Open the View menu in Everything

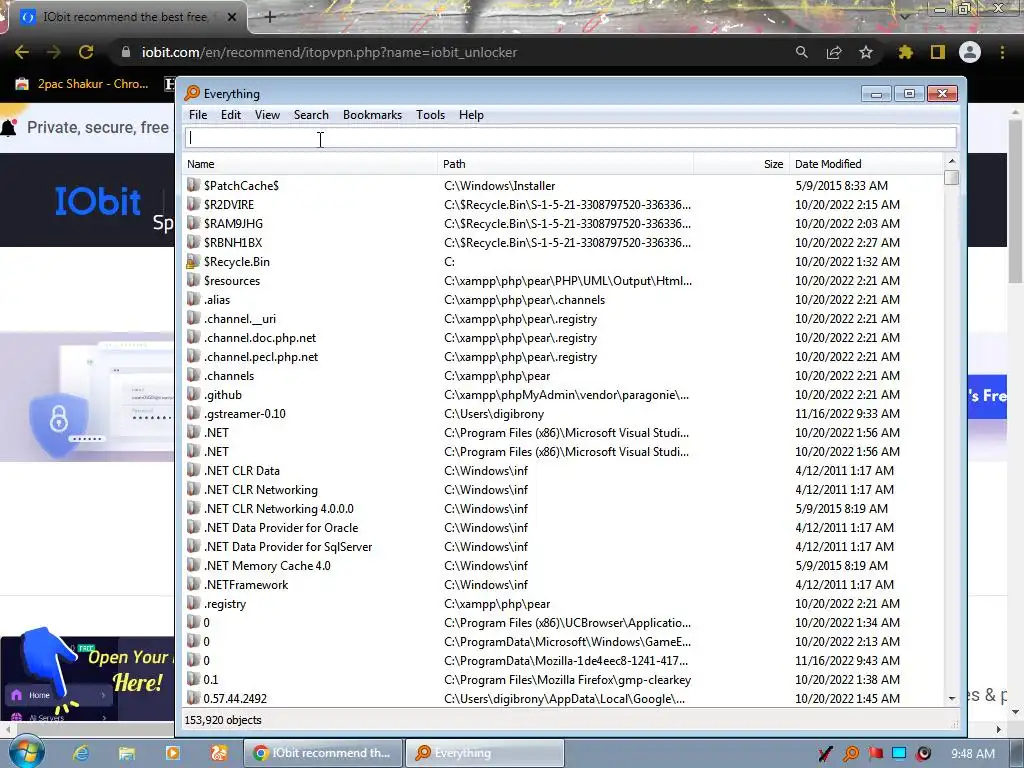point(267,115)
